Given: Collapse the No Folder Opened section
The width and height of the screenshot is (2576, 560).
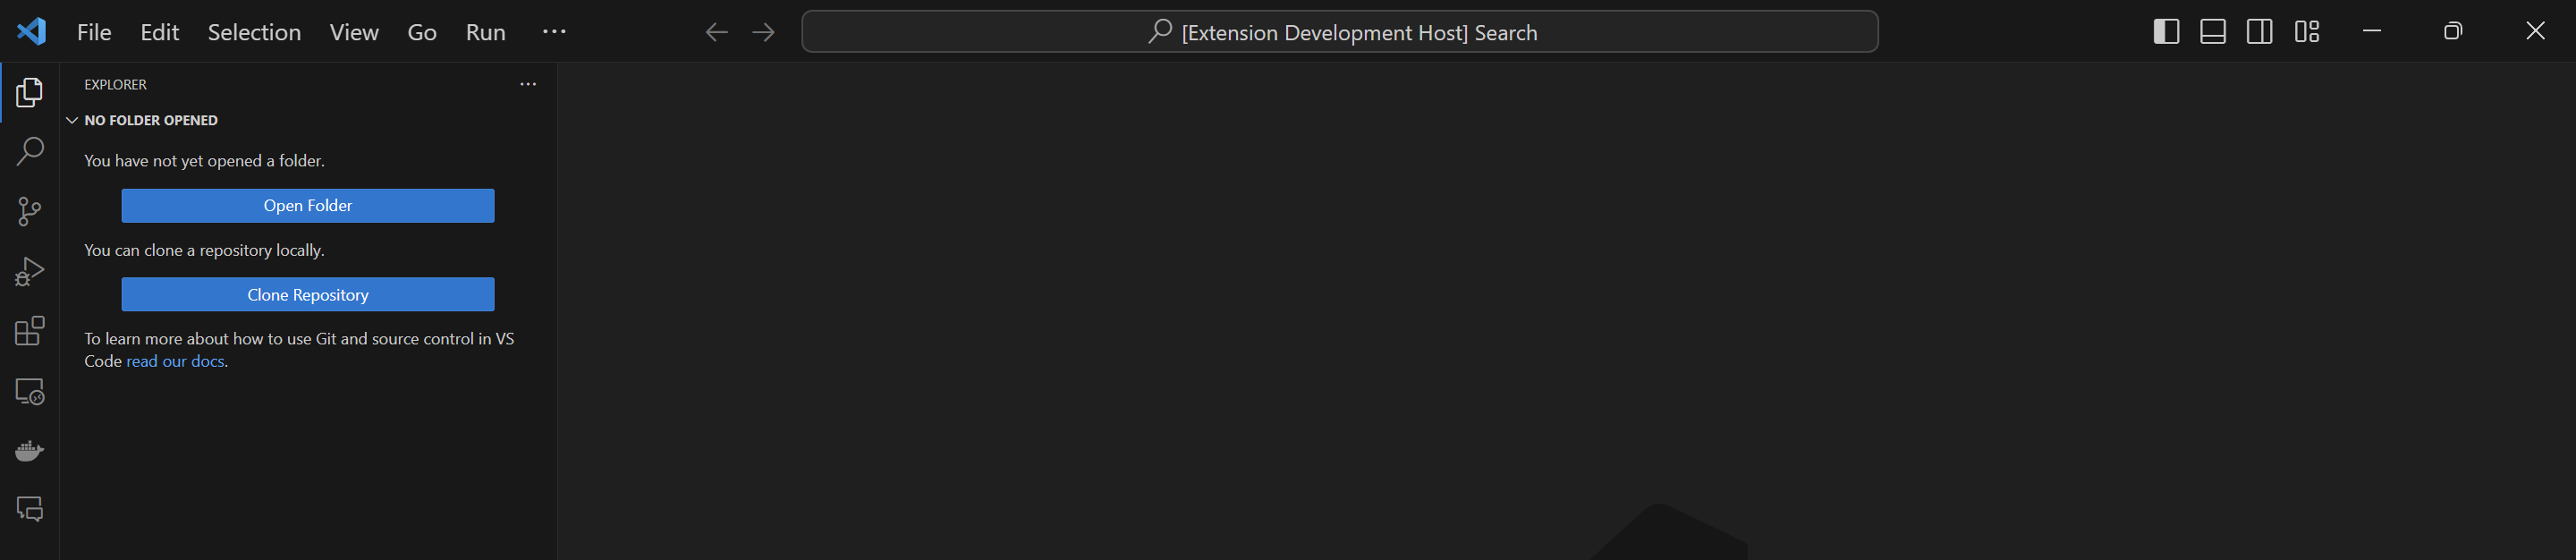Looking at the screenshot, I should (x=72, y=121).
